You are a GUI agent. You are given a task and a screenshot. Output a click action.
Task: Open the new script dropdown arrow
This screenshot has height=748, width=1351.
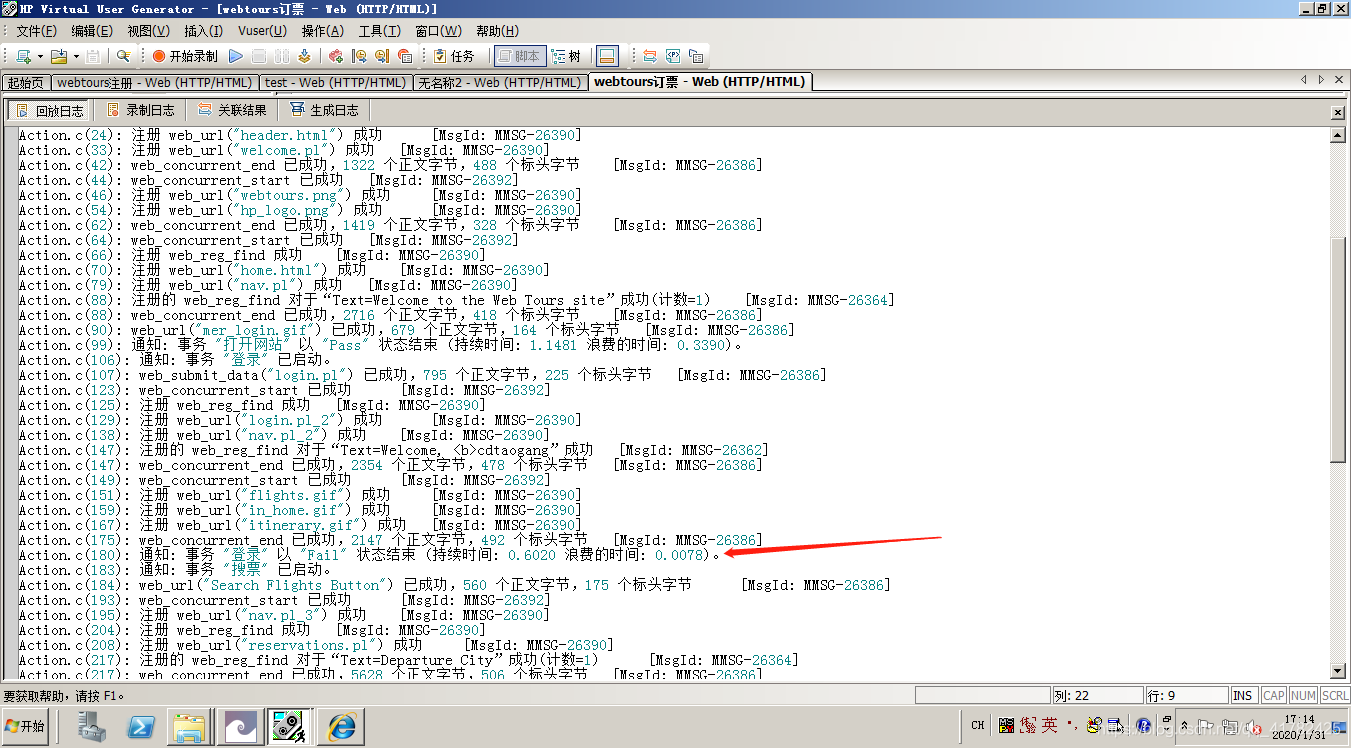[40, 56]
